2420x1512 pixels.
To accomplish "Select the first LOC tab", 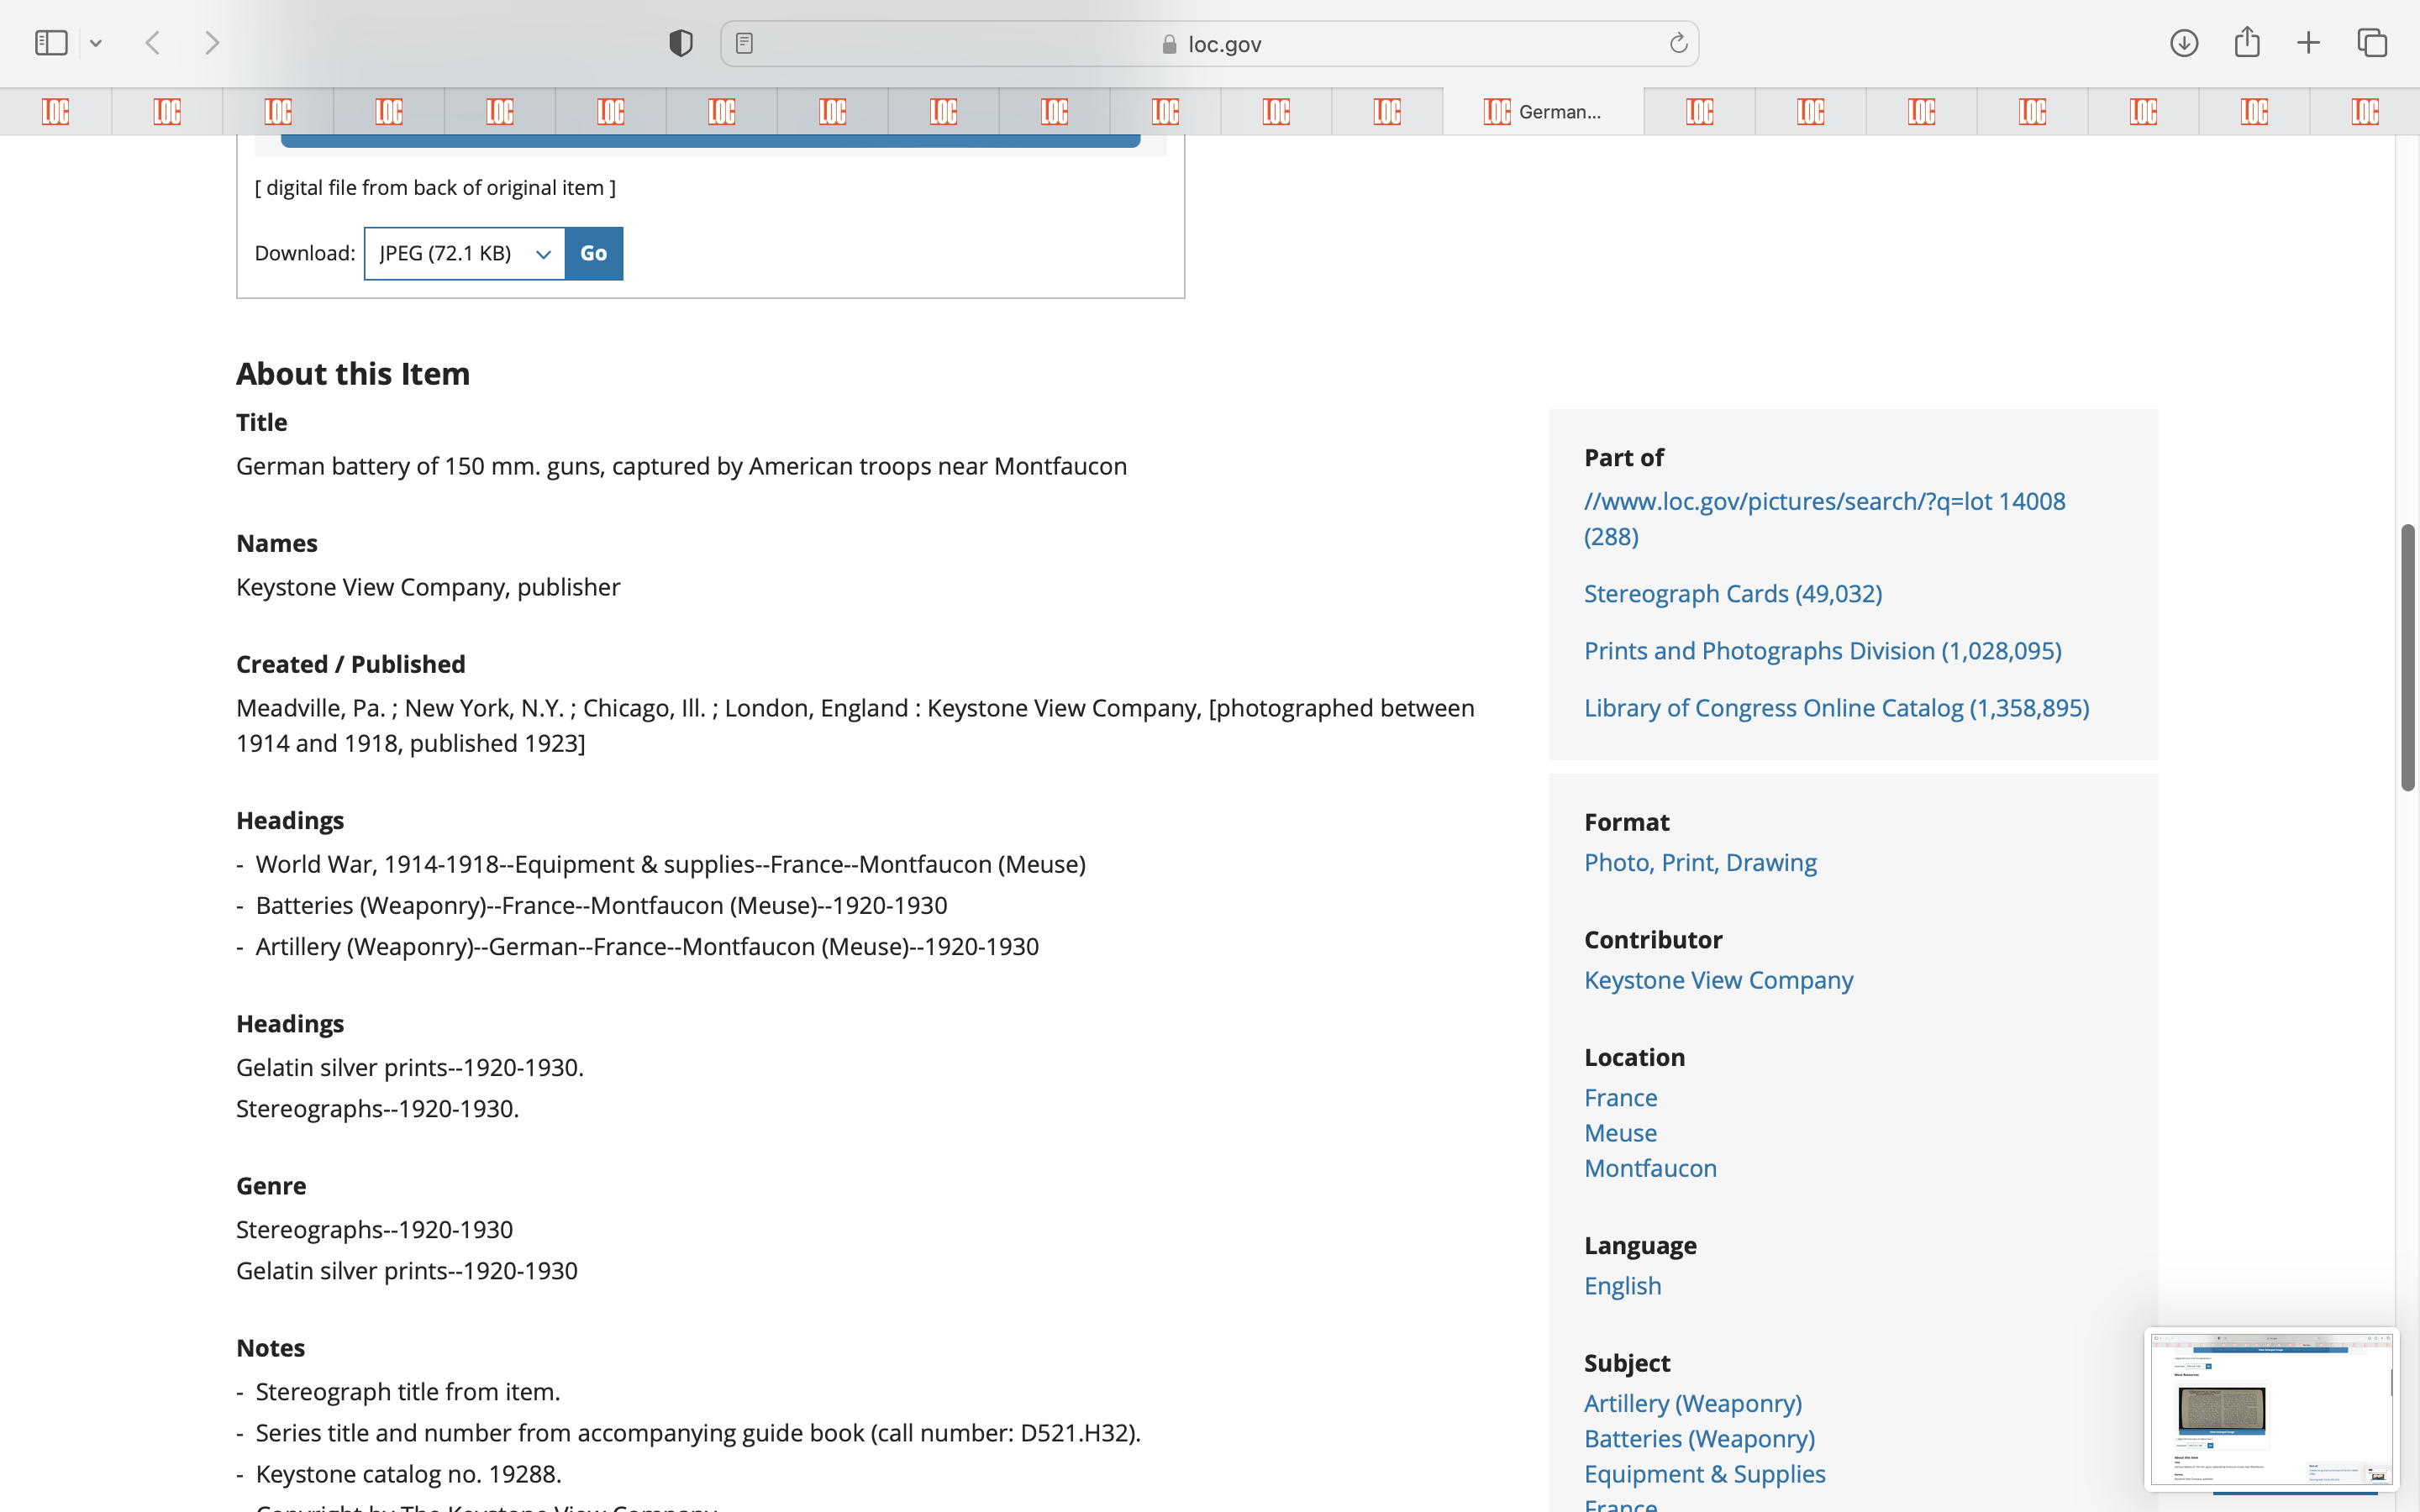I will tap(56, 111).
